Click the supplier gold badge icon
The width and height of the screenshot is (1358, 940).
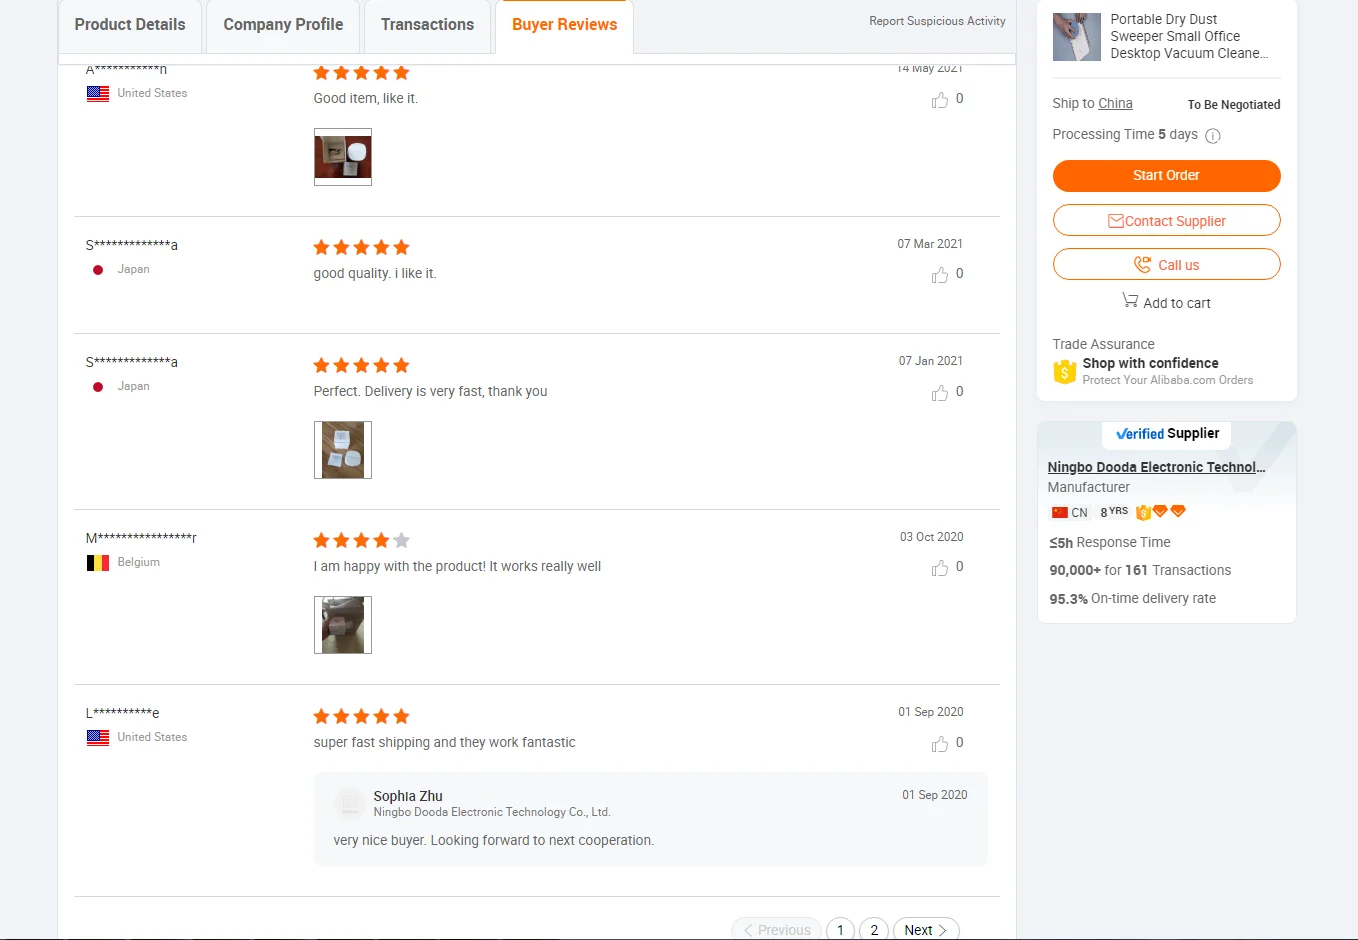pos(1143,512)
